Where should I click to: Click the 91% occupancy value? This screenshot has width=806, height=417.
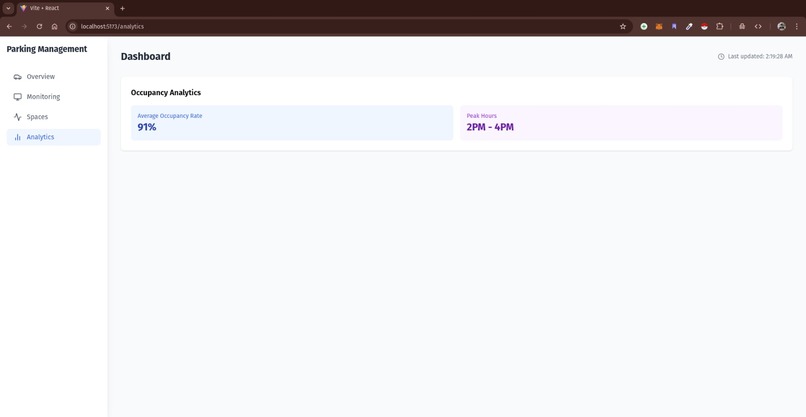tap(146, 127)
